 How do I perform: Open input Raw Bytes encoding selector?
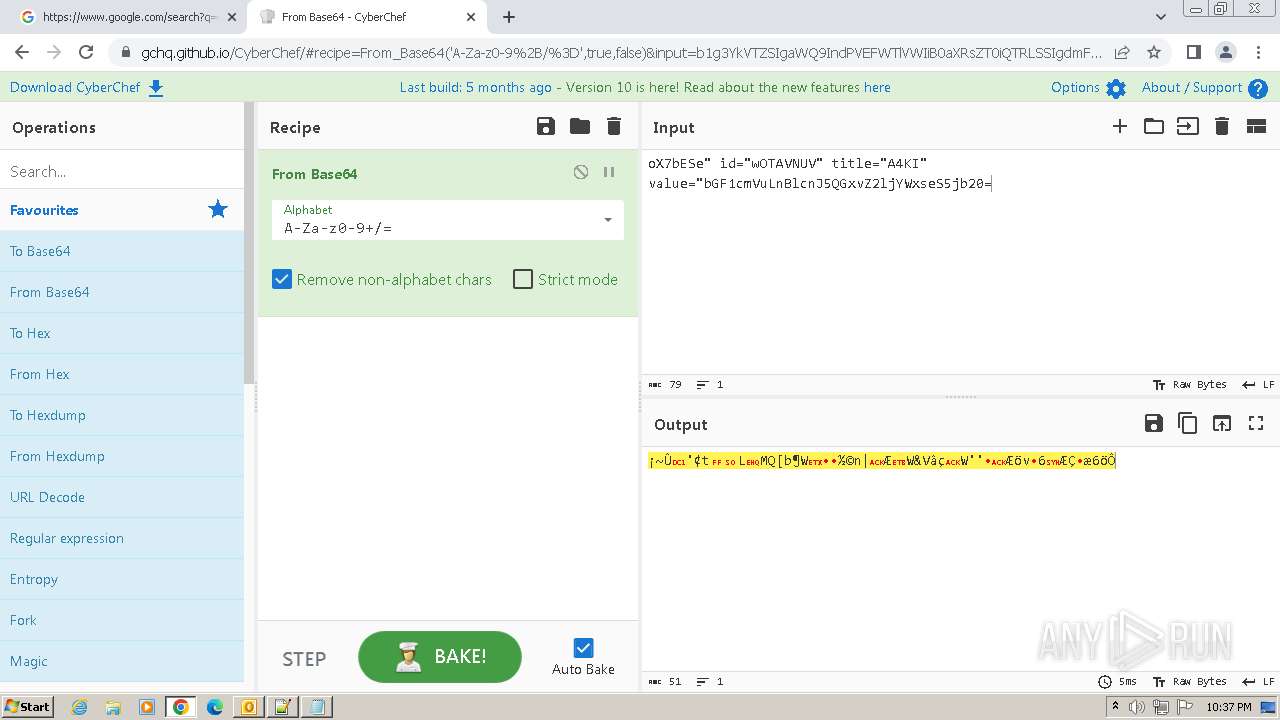[x=1189, y=384]
